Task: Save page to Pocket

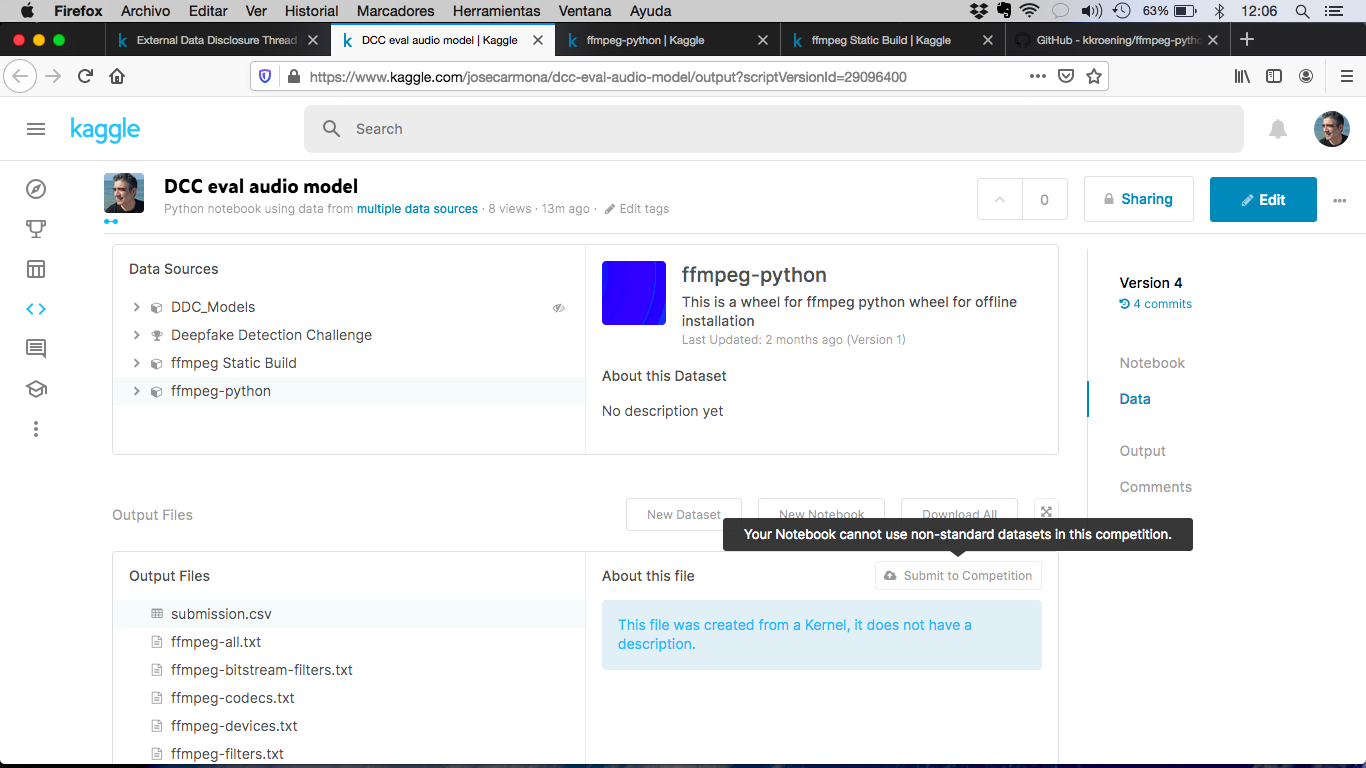Action: click(1066, 76)
